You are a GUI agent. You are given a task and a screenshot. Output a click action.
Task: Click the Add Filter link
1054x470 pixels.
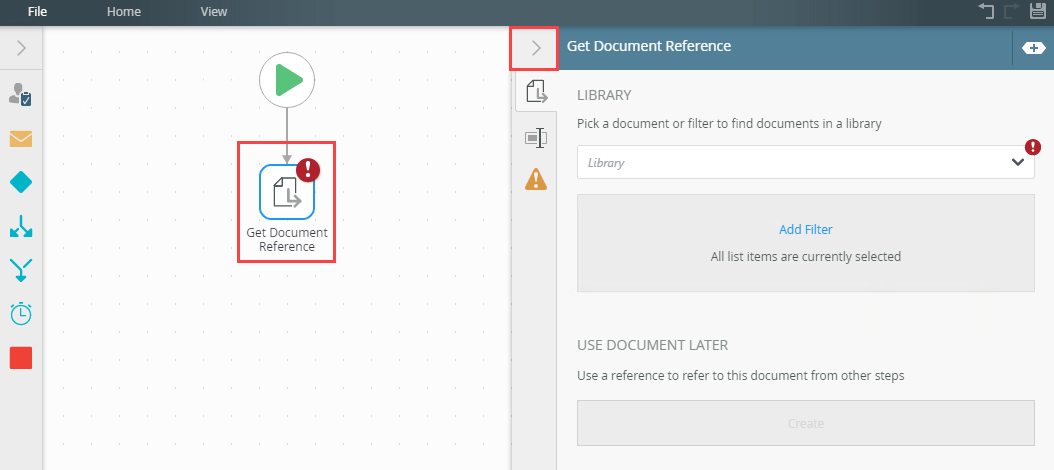[x=805, y=229]
